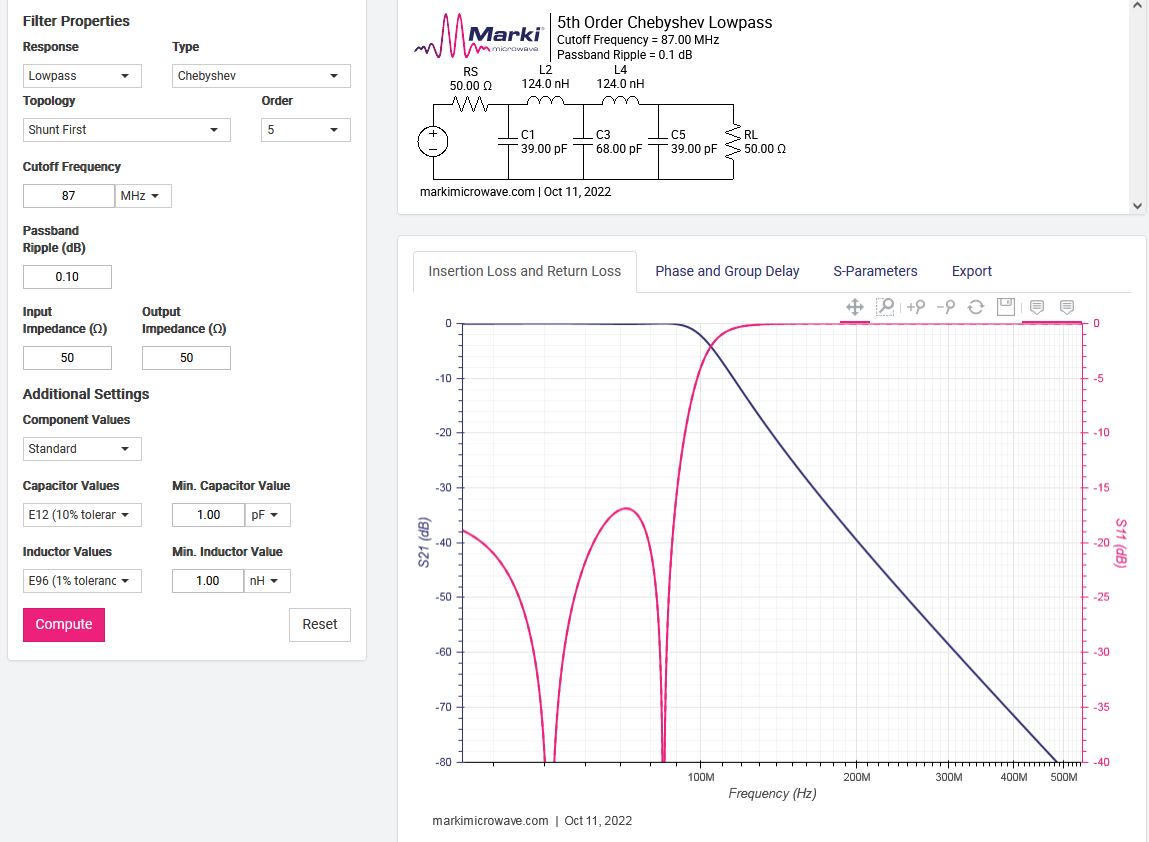Reset the plot view with the refresh icon
Viewport: 1149px width, 842px height.
tap(975, 307)
